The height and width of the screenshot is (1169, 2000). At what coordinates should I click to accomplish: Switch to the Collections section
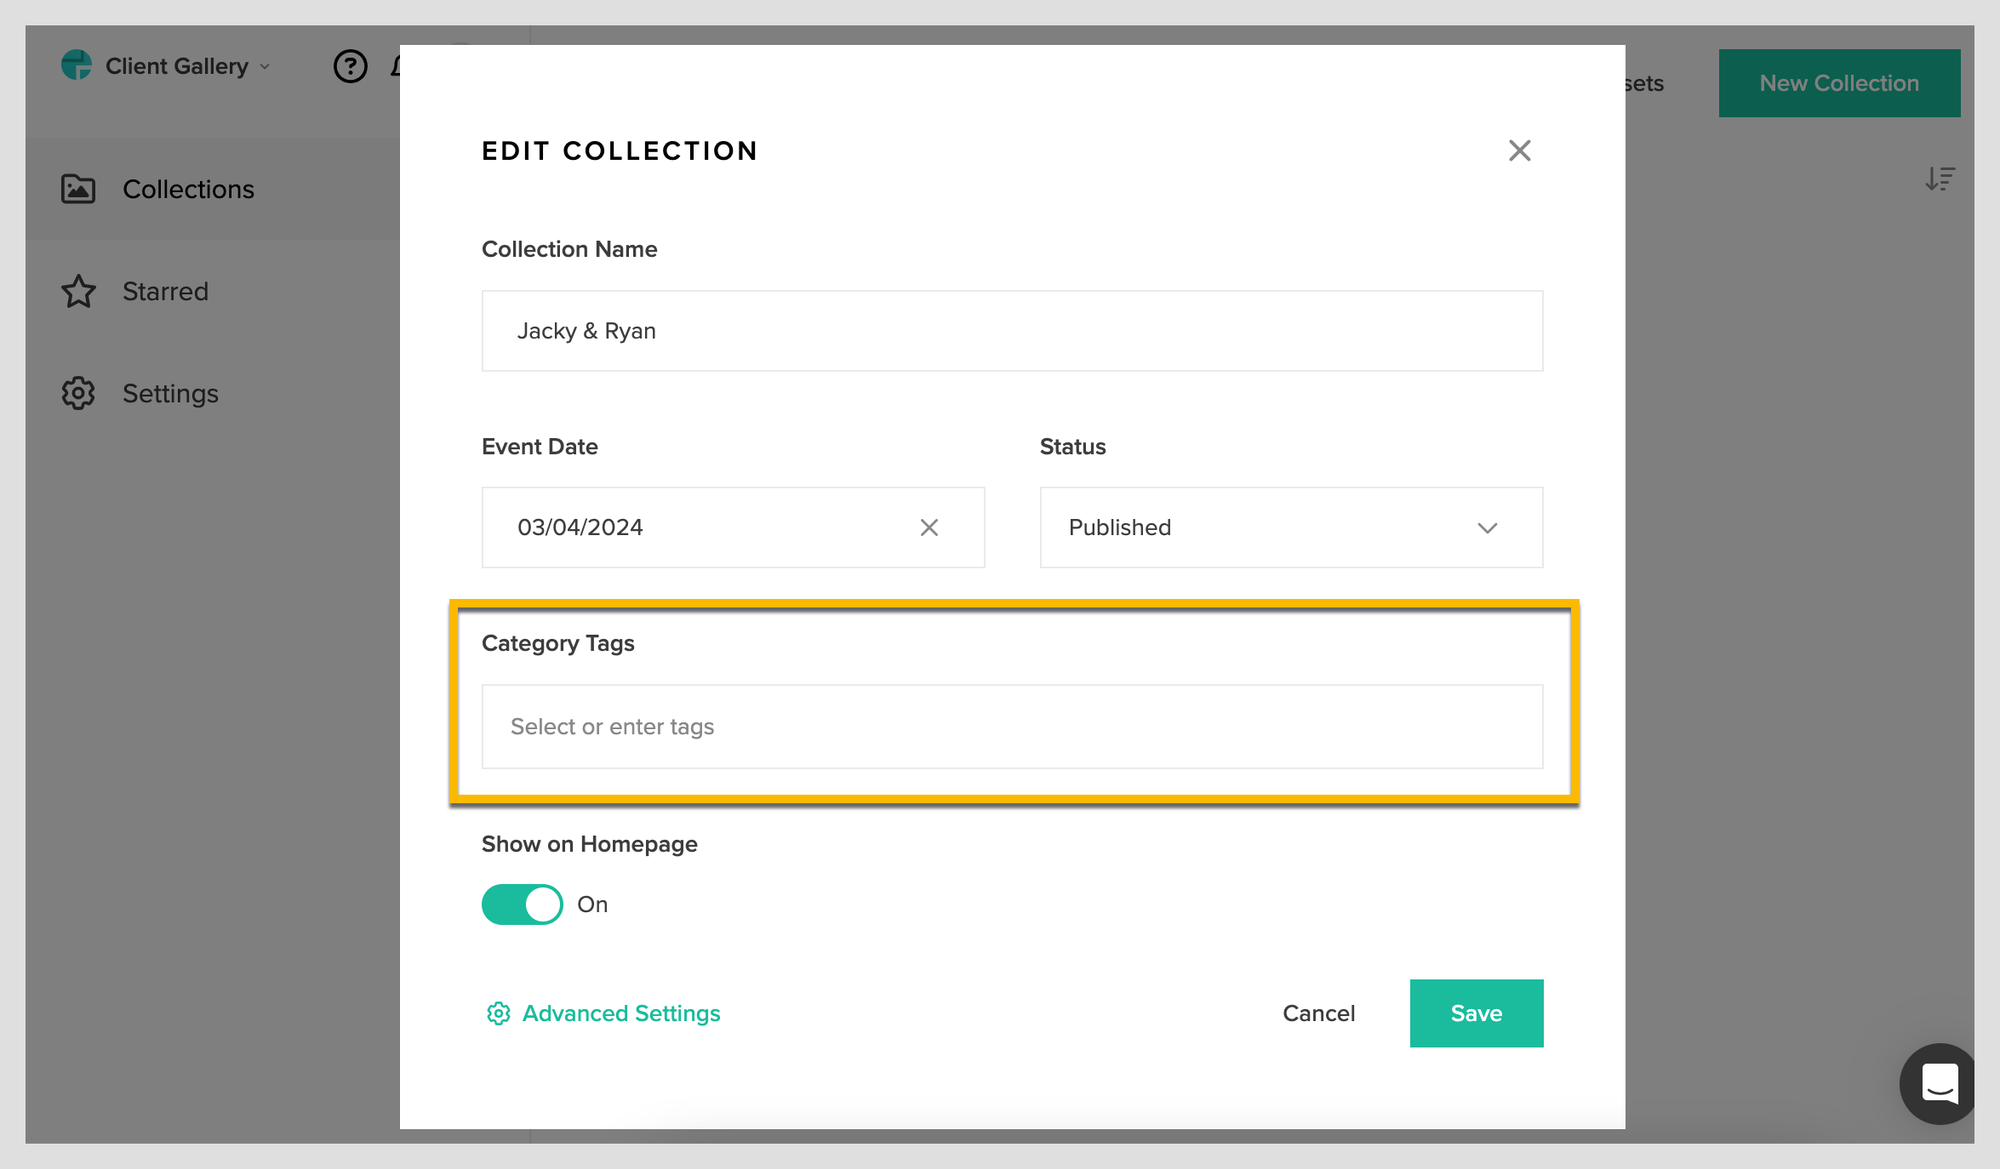[x=188, y=188]
